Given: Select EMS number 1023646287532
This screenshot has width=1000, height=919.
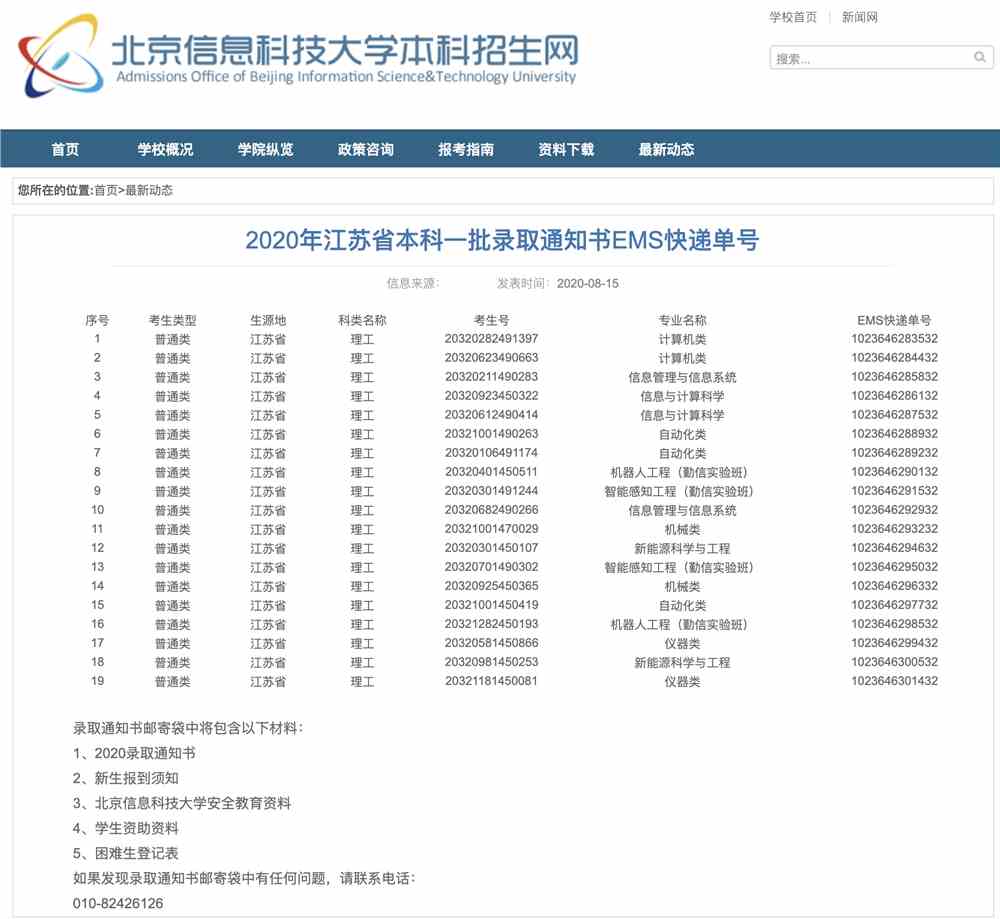Looking at the screenshot, I should (894, 415).
